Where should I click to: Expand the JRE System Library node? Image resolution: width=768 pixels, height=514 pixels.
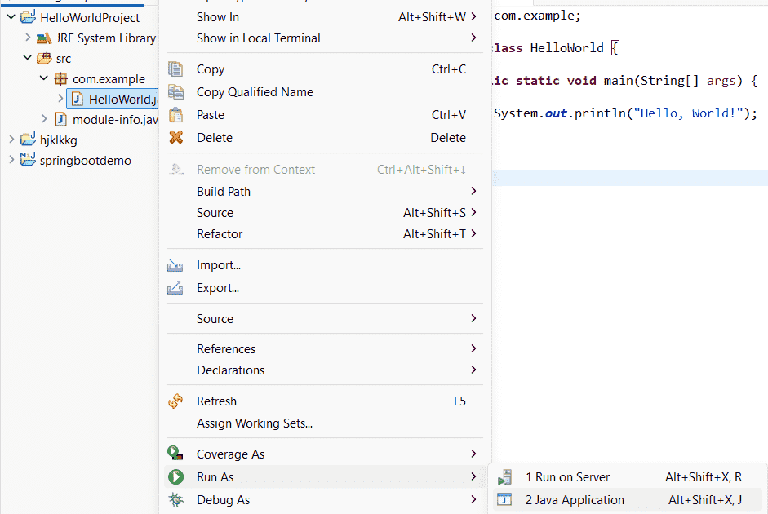tap(28, 37)
